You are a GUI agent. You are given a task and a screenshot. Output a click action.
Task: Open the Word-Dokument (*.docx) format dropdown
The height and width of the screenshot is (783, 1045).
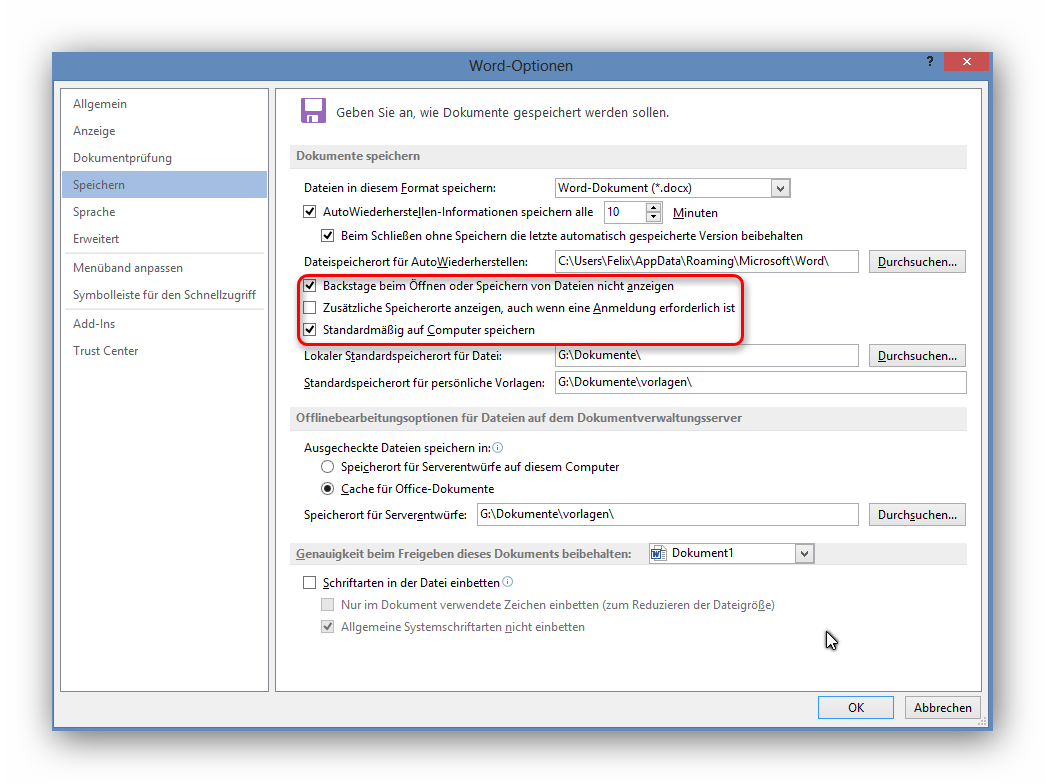780,188
